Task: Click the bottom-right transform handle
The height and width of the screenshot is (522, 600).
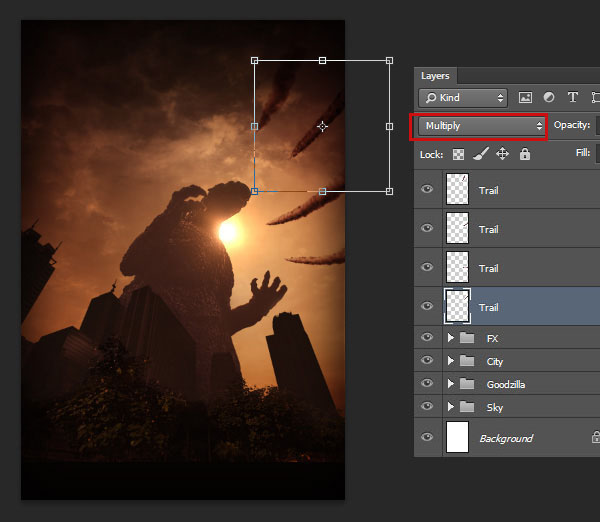Action: (x=389, y=191)
